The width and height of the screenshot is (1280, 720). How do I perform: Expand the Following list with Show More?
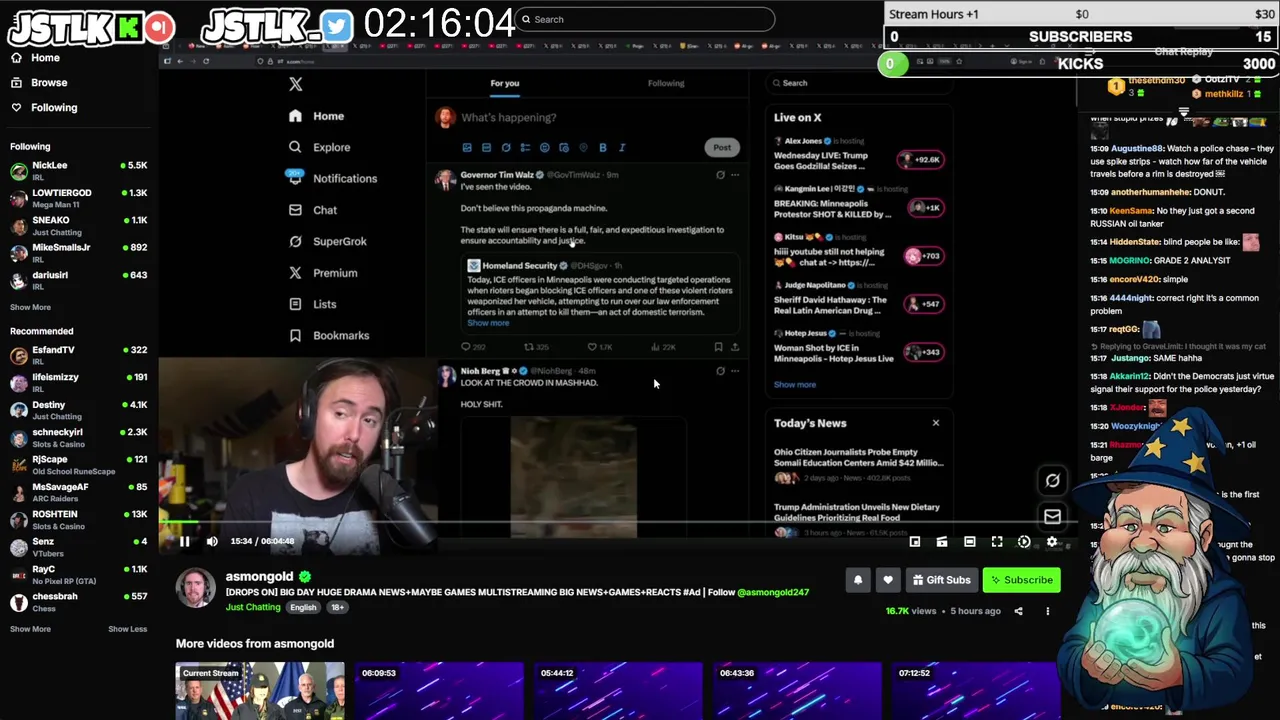(30, 307)
